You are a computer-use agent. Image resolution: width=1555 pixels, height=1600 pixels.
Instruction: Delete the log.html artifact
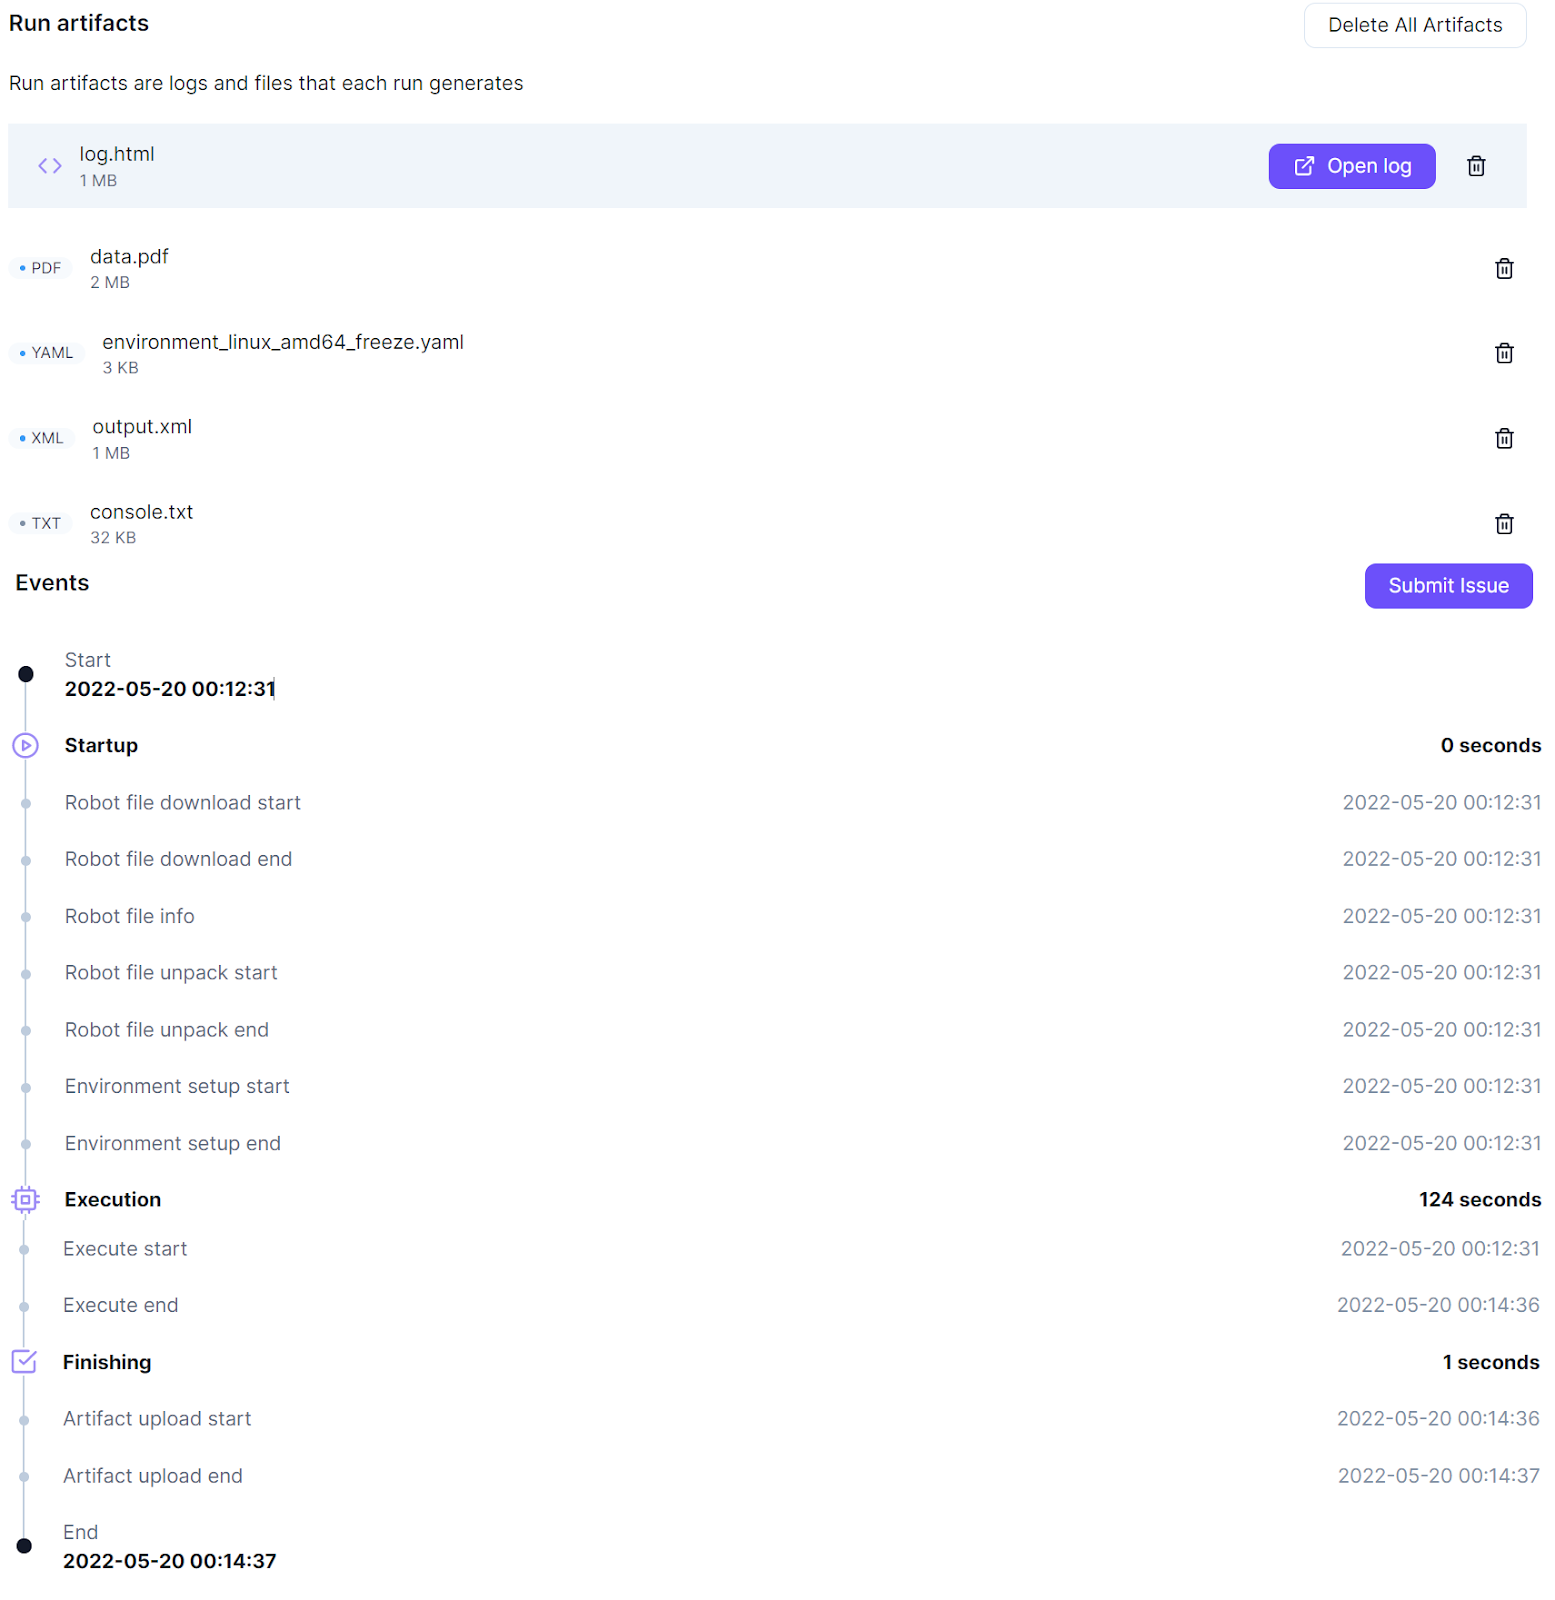coord(1476,166)
